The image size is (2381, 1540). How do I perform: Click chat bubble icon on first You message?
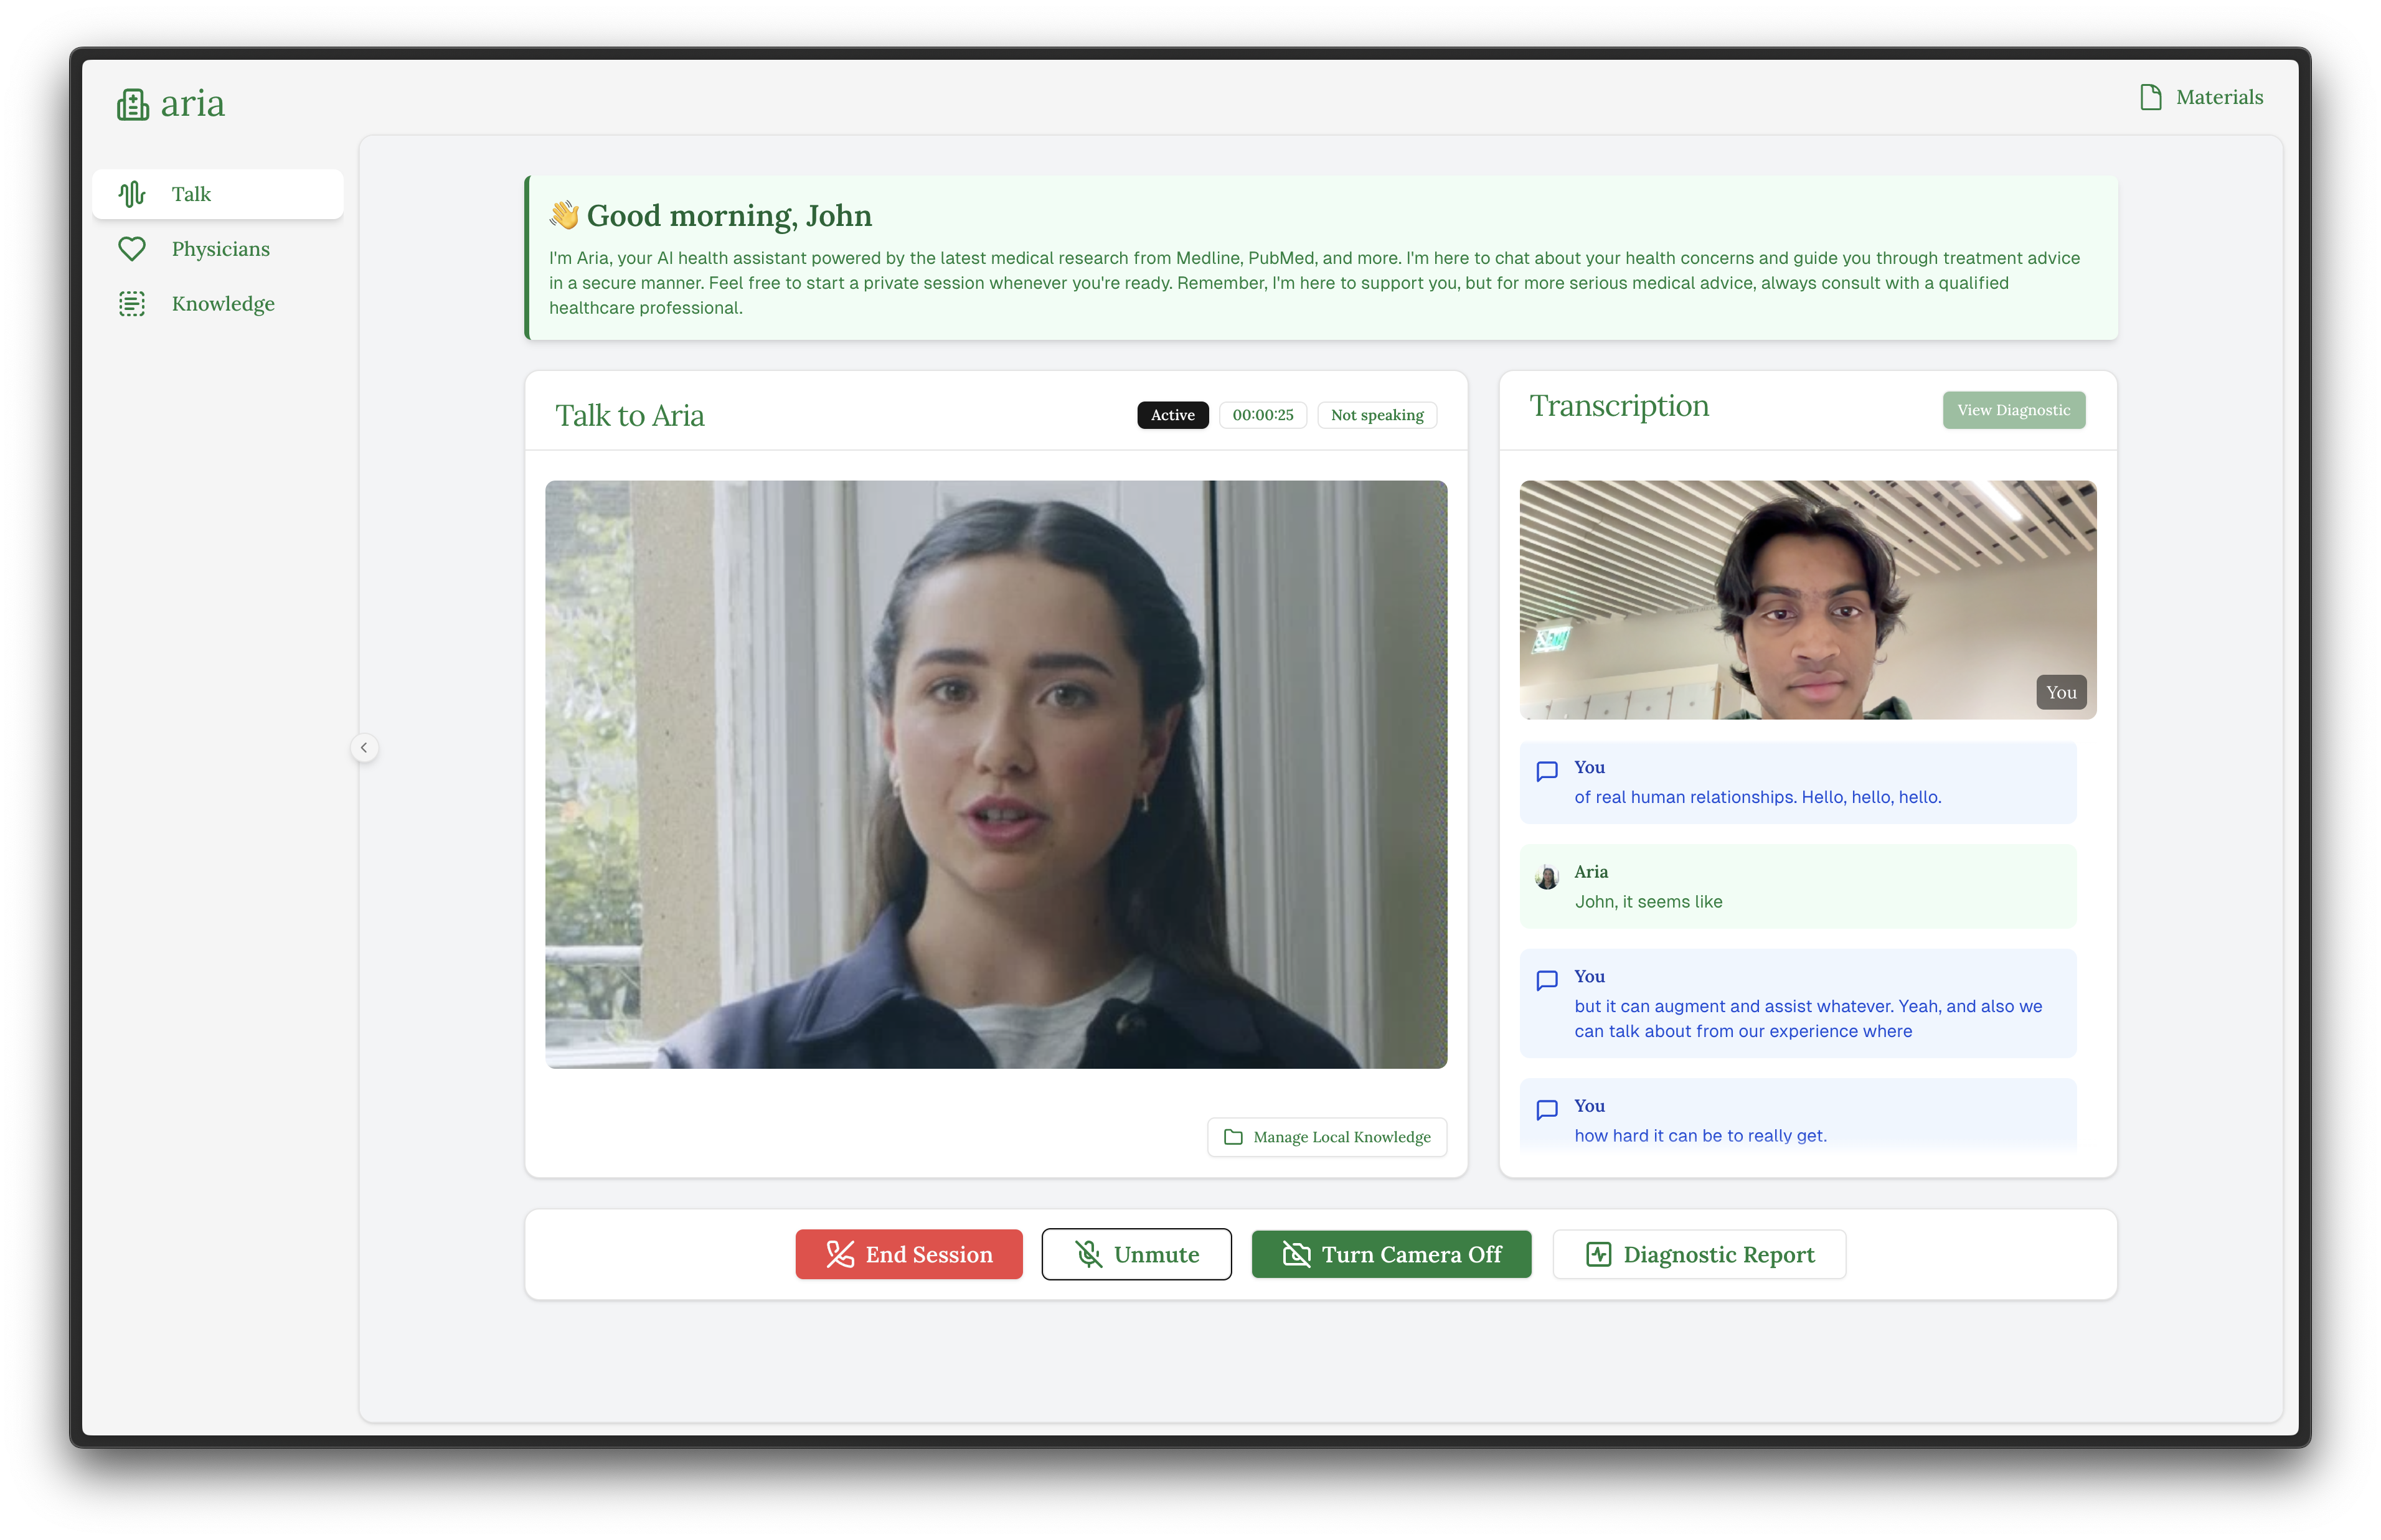point(1547,771)
